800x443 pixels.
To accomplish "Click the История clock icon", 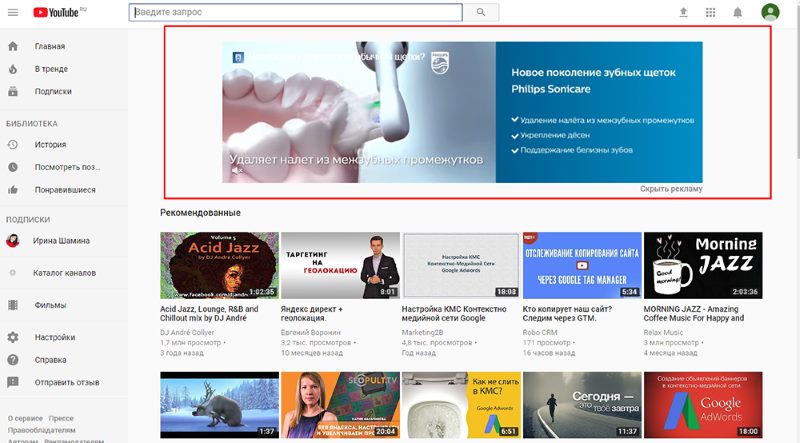I will point(13,144).
